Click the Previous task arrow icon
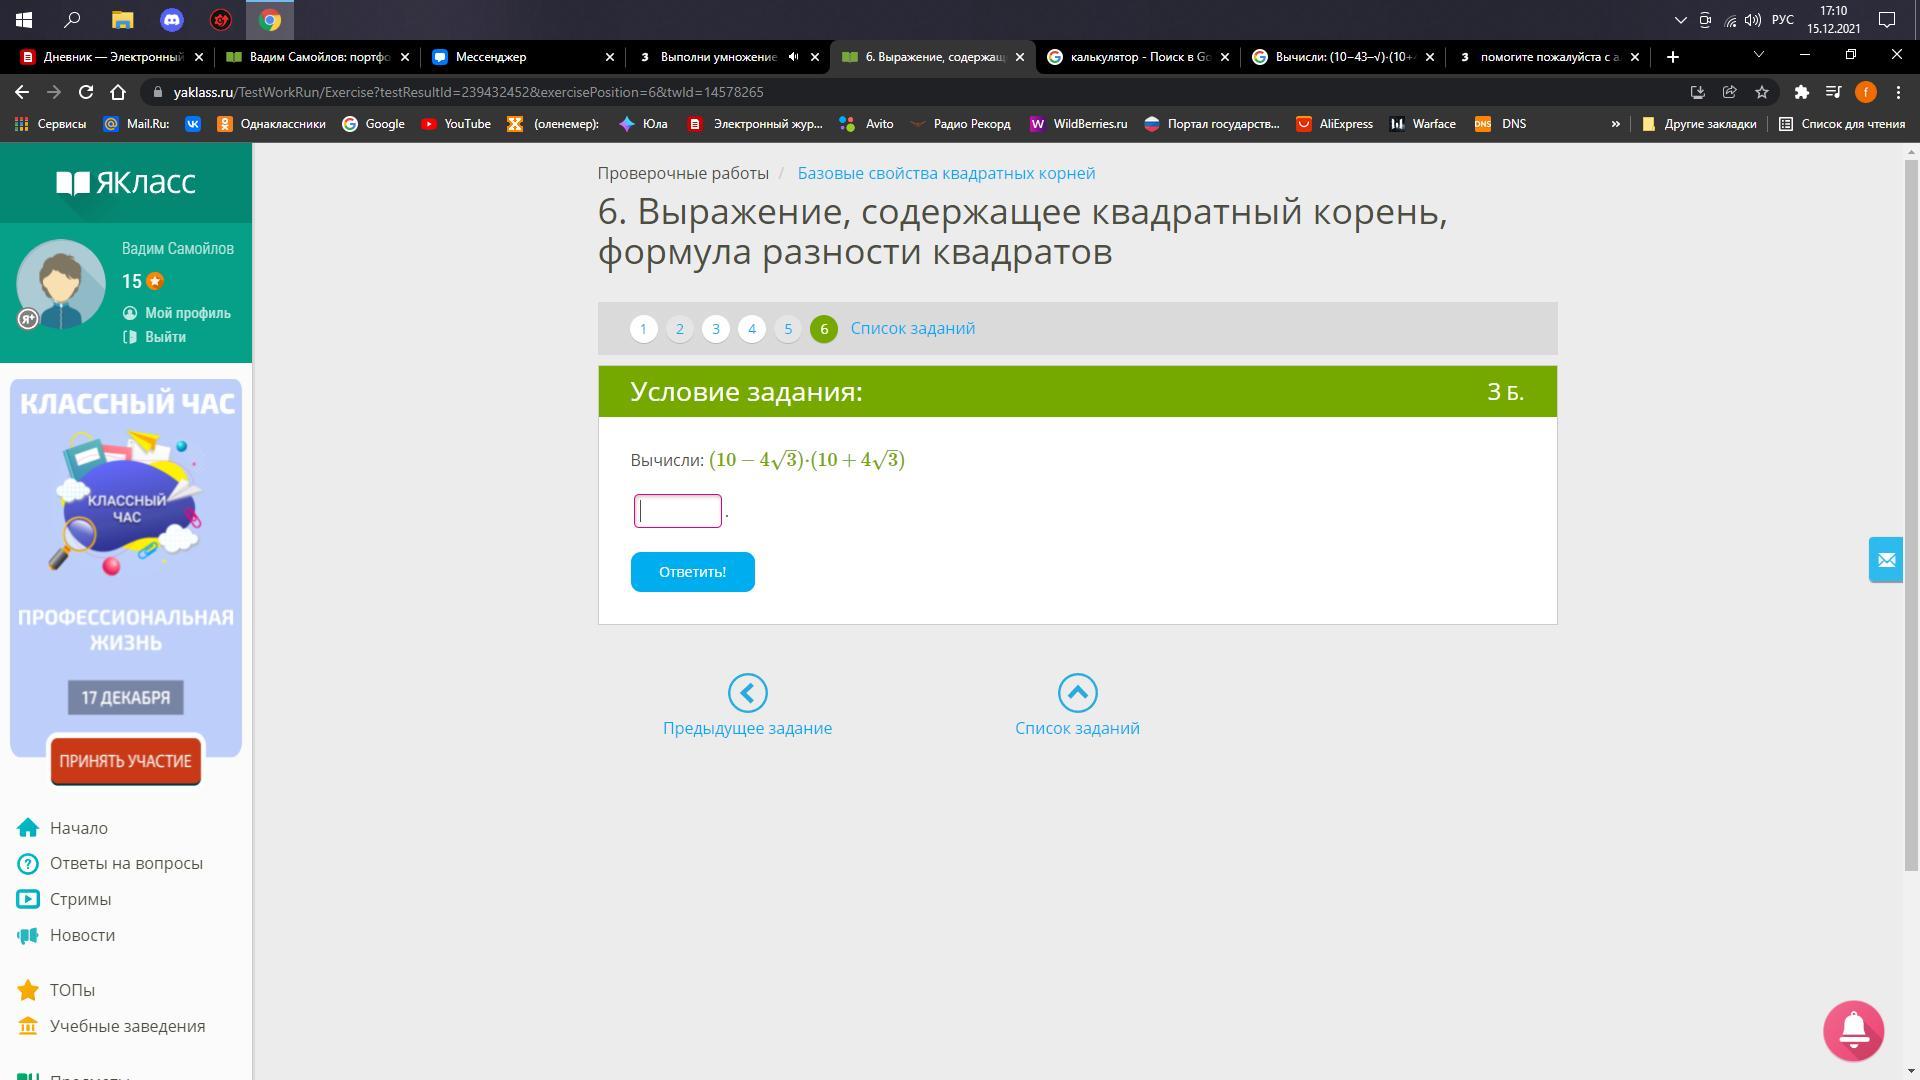1920x1080 pixels. pyautogui.click(x=747, y=693)
